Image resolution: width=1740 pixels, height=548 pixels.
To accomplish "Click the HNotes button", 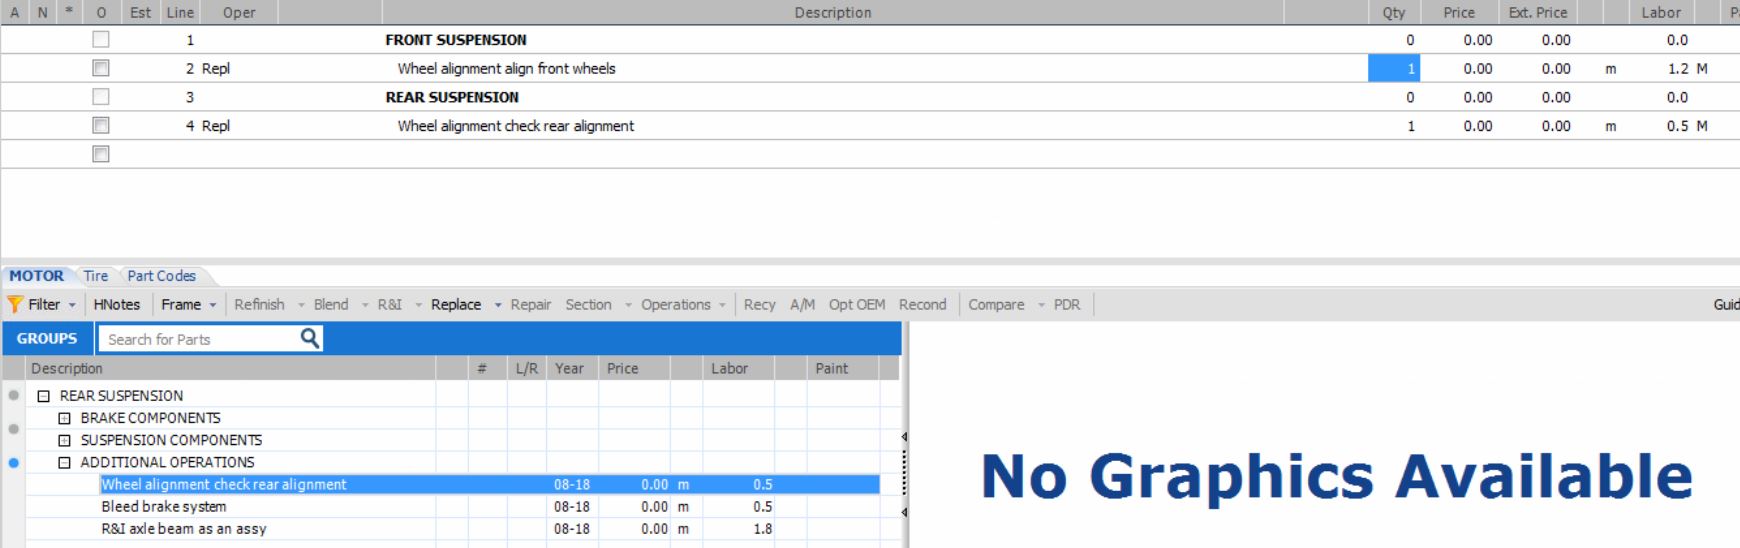I will point(116,305).
